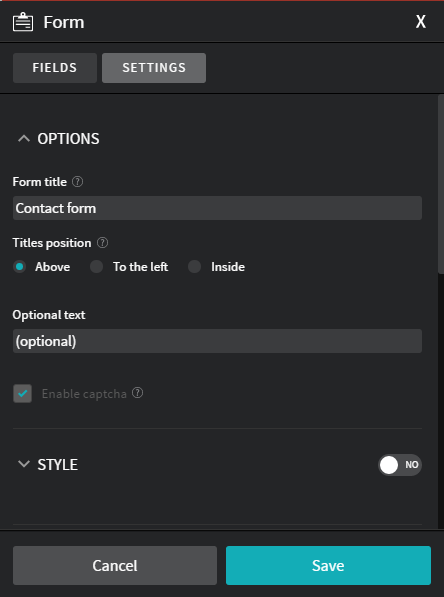Save the form settings
The width and height of the screenshot is (444, 597).
(328, 565)
